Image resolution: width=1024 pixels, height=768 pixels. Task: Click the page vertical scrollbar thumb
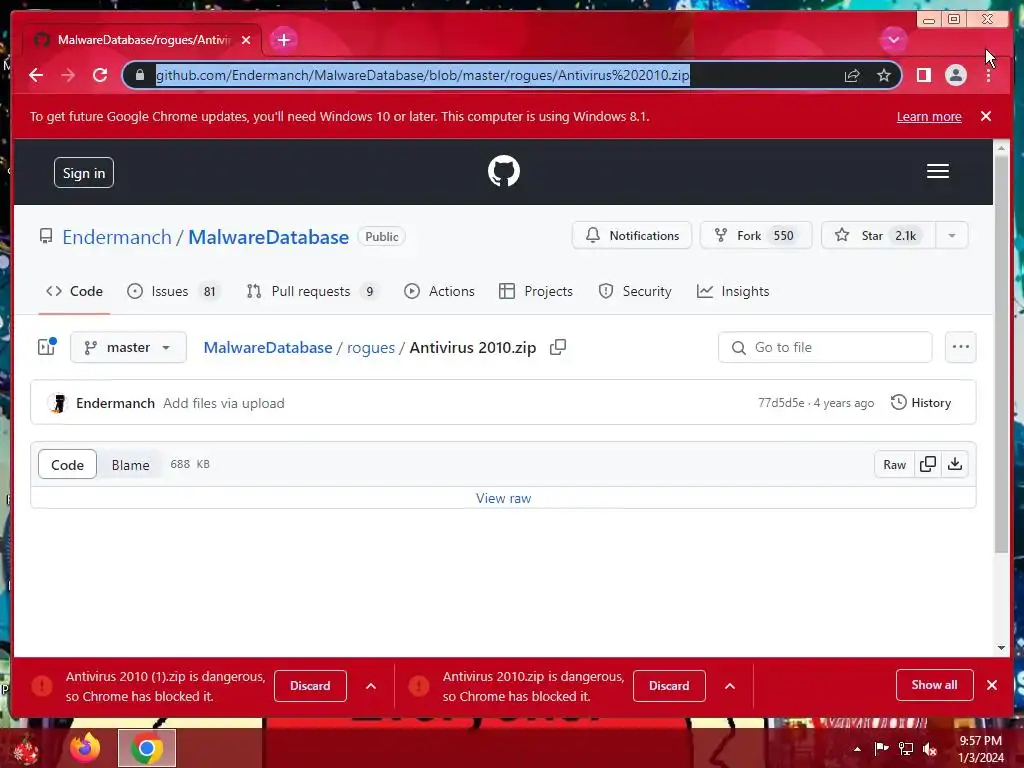point(1001,354)
